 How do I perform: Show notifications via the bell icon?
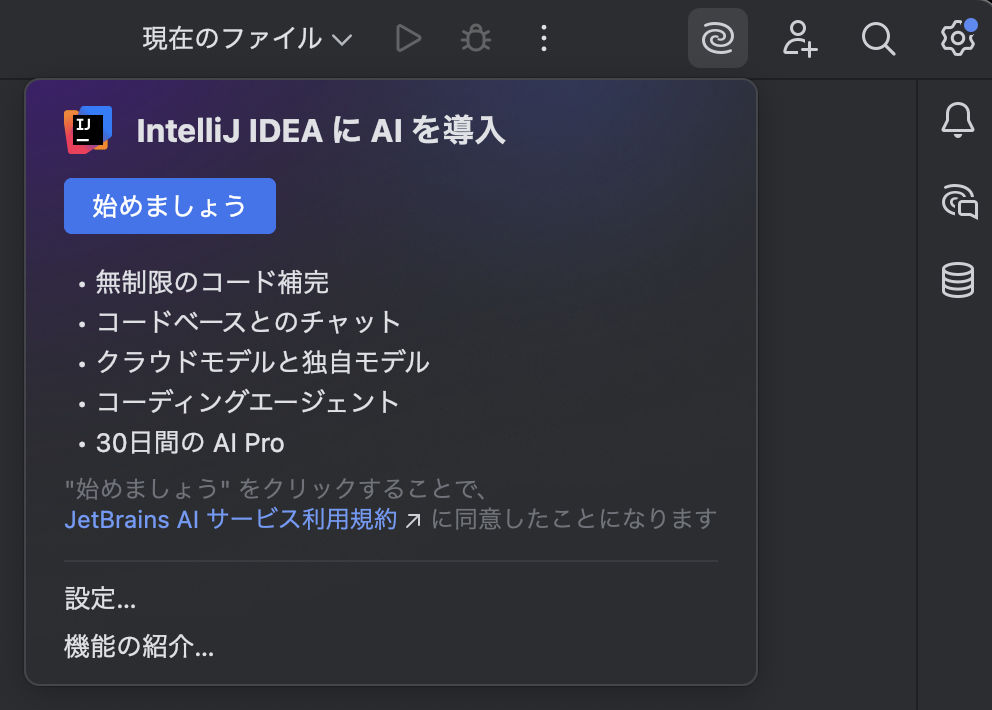click(x=958, y=120)
